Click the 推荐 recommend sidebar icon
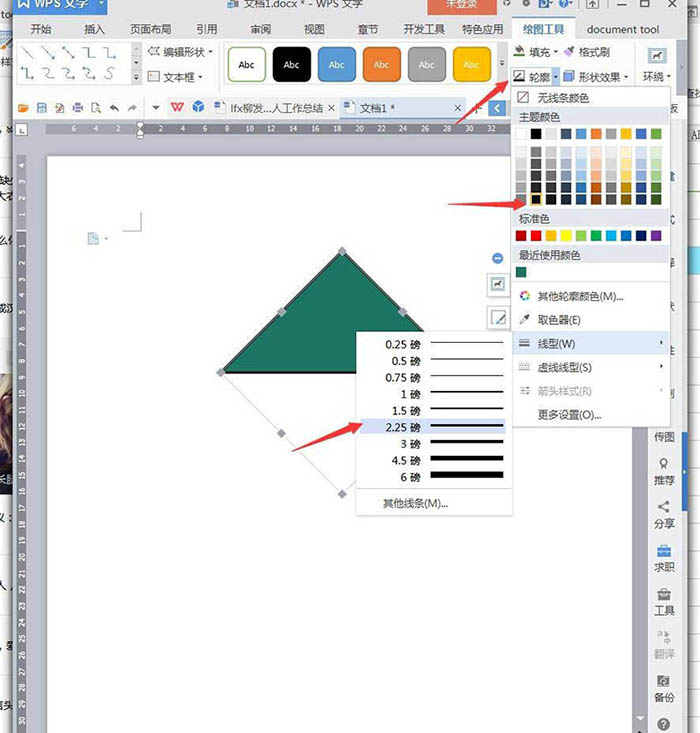 pyautogui.click(x=664, y=472)
